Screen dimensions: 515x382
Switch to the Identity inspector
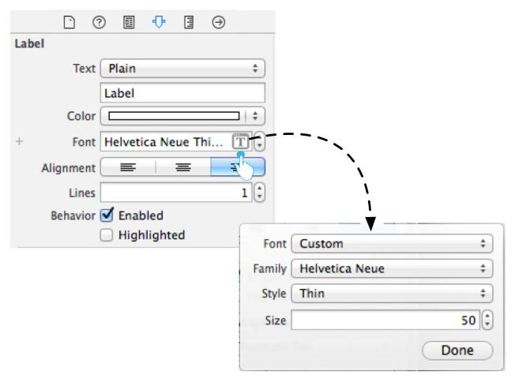(129, 23)
